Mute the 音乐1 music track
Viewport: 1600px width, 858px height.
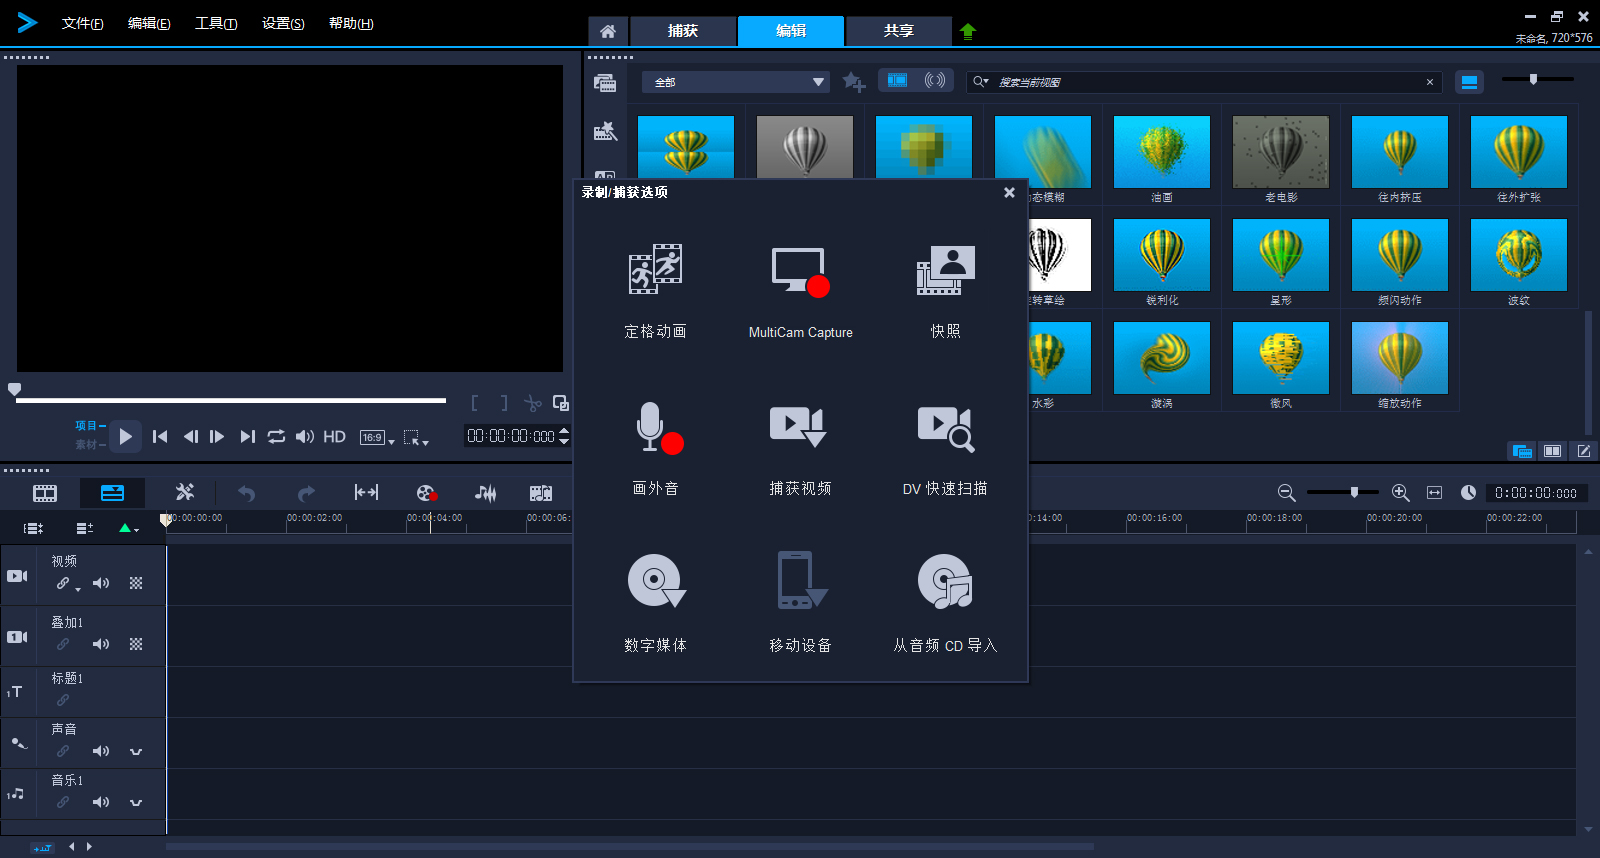click(101, 802)
